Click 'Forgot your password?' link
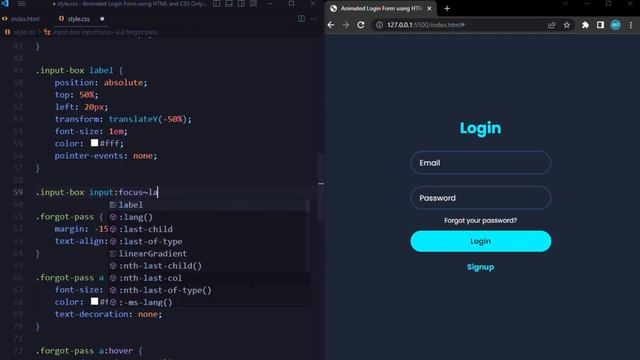Image resolution: width=640 pixels, height=360 pixels. 480,220
